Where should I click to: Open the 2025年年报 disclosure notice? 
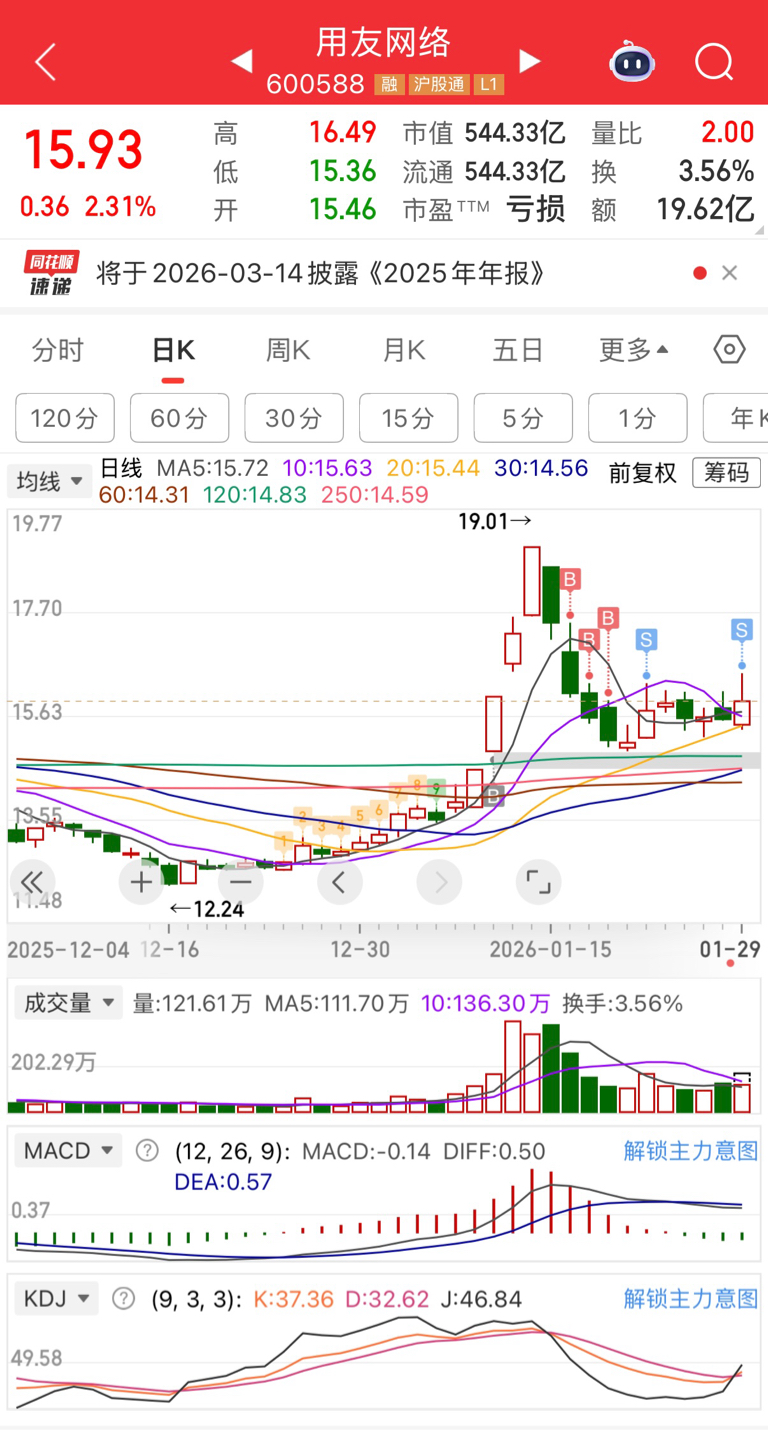[x=322, y=273]
